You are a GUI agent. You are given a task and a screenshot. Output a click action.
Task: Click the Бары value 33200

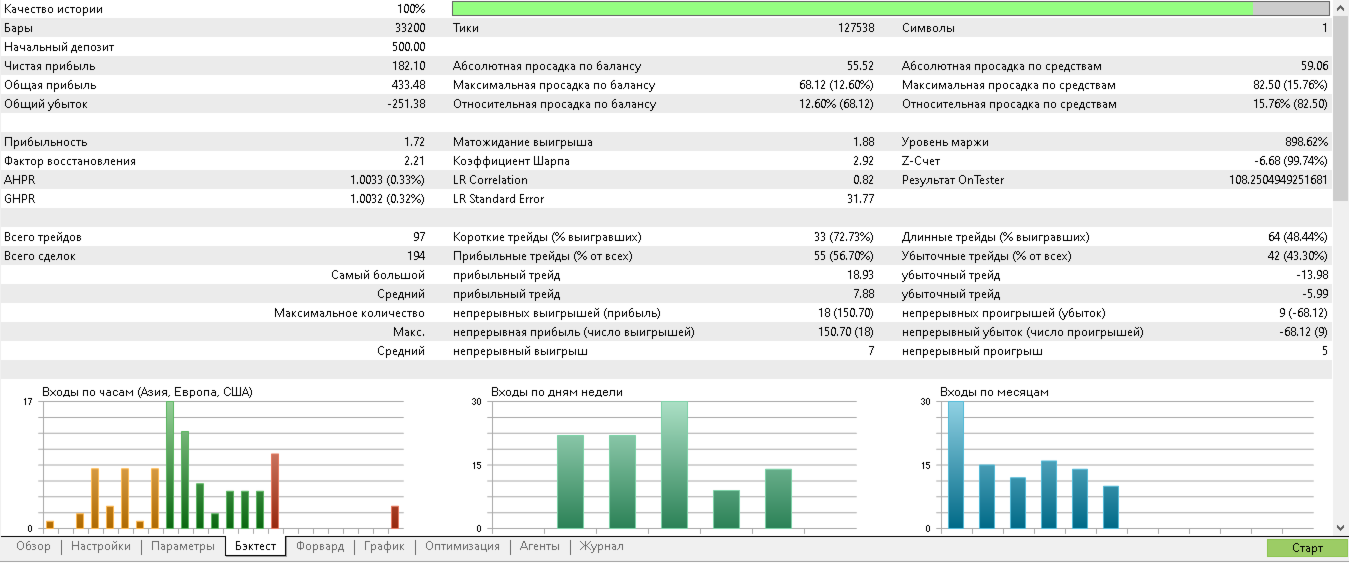[410, 28]
